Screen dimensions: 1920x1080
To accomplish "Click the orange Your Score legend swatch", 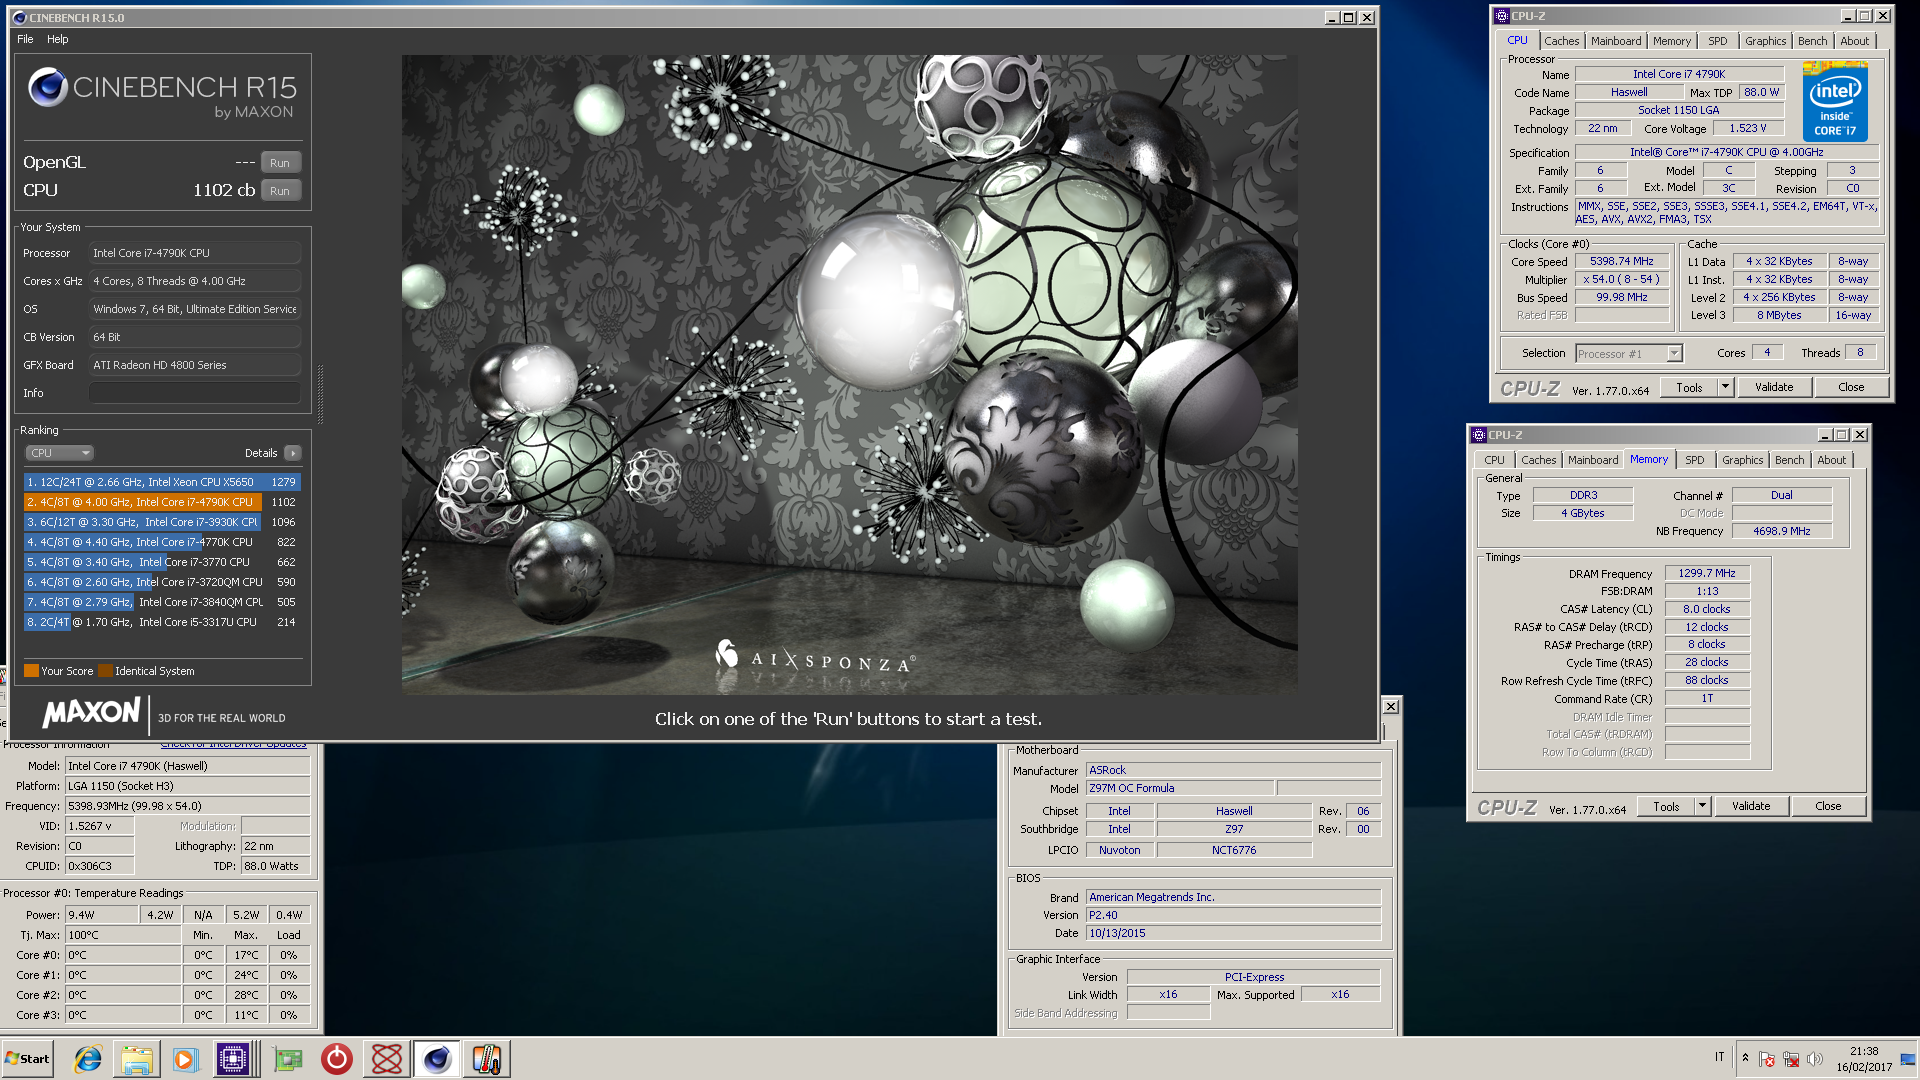I will (31, 671).
